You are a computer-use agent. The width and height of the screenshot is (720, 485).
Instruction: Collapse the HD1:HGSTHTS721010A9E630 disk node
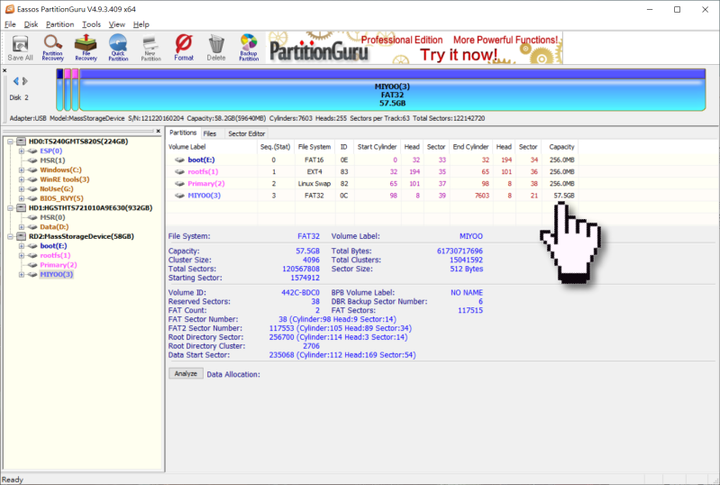[x=10, y=208]
